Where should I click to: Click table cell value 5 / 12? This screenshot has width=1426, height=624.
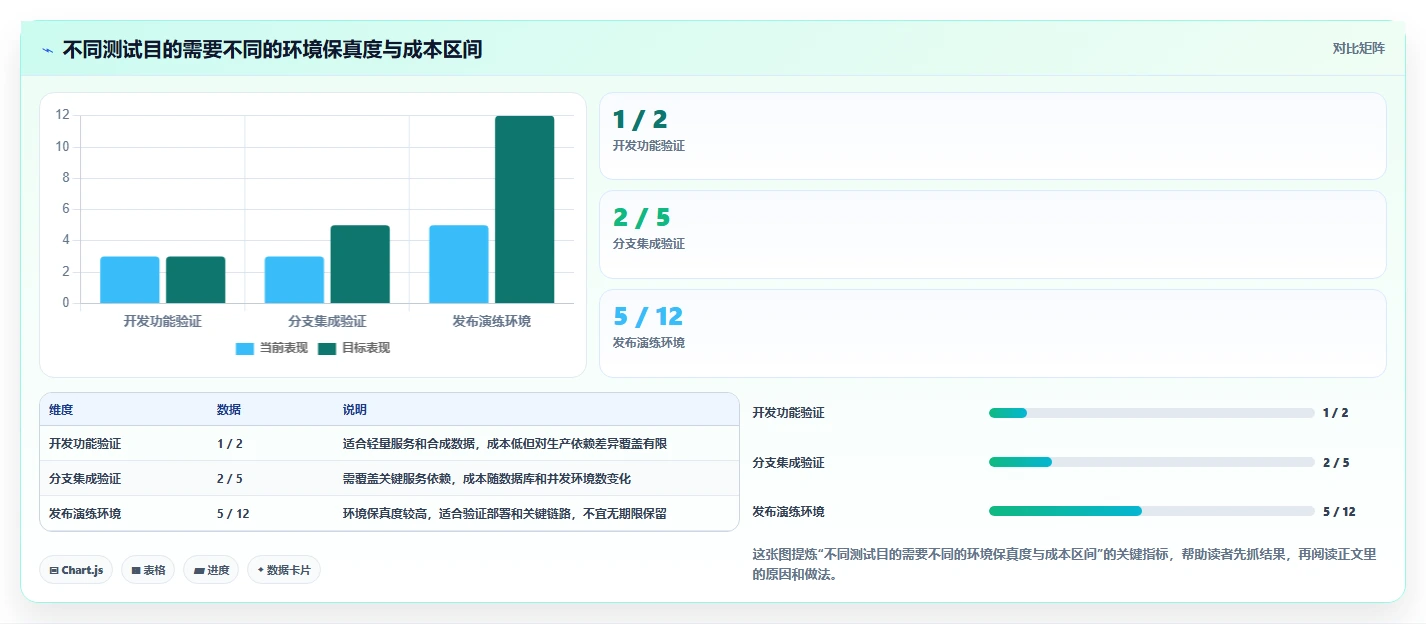(x=233, y=514)
